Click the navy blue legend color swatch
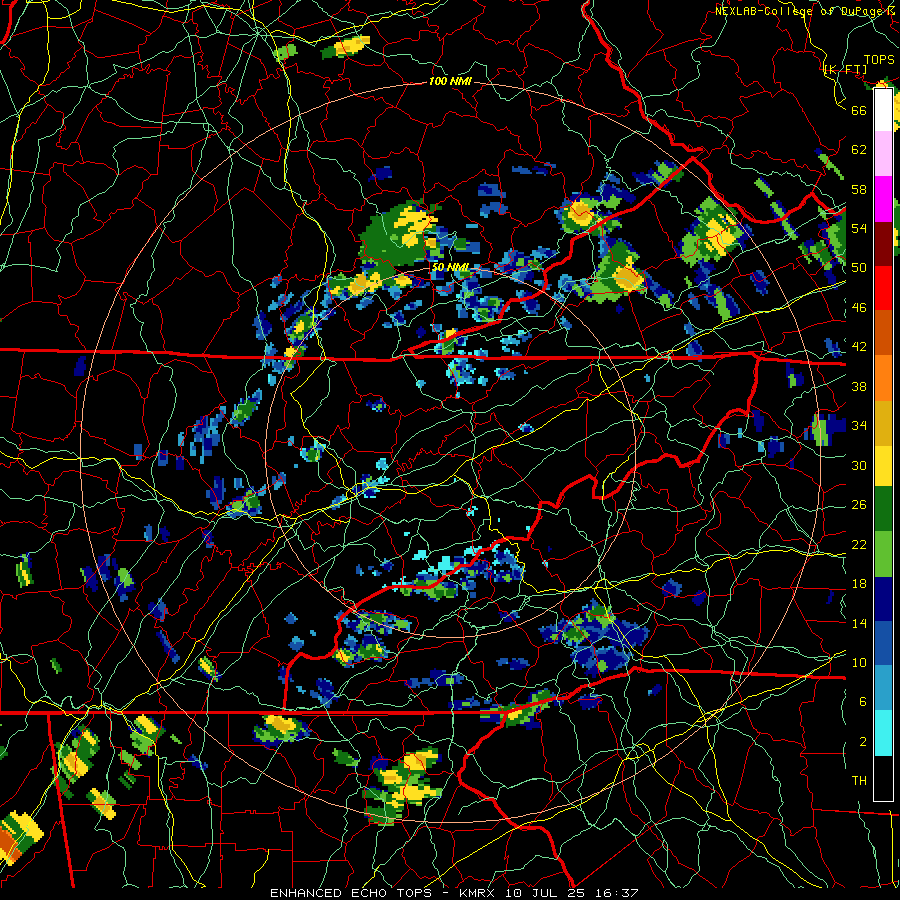Viewport: 900px width, 900px height. pyautogui.click(x=883, y=599)
